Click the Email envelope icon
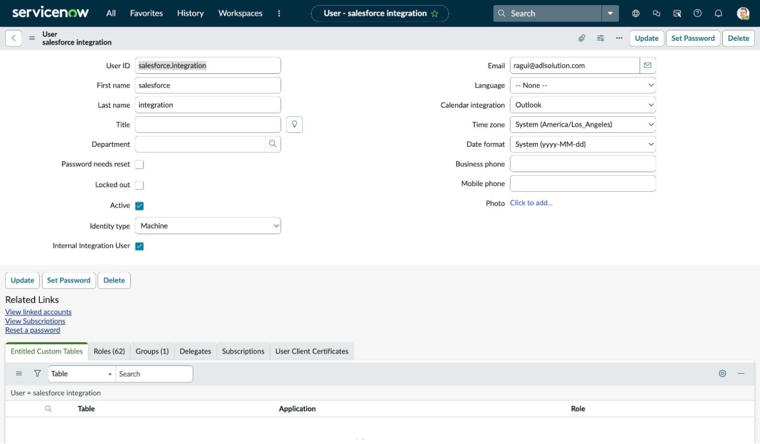Viewport: 760px width, 444px height. (x=648, y=65)
